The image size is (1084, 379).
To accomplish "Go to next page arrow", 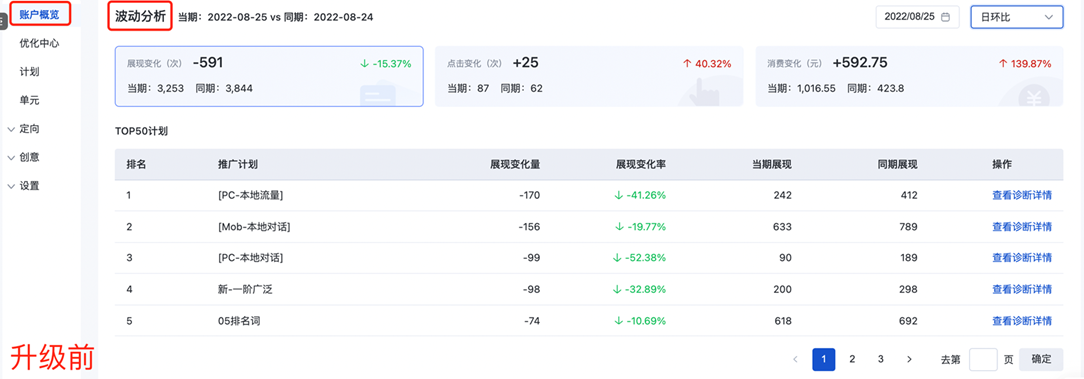I will tap(909, 359).
